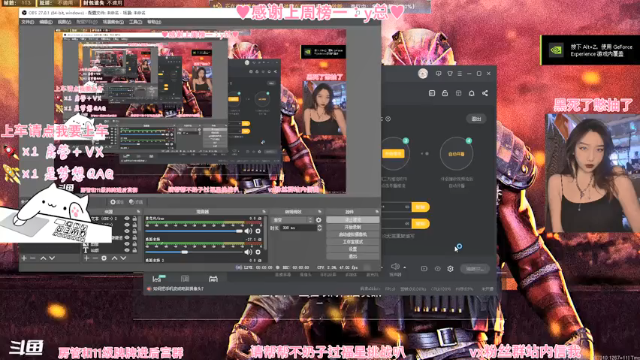Add a new source with plus icon
The image size is (640, 360).
click(x=87, y=258)
